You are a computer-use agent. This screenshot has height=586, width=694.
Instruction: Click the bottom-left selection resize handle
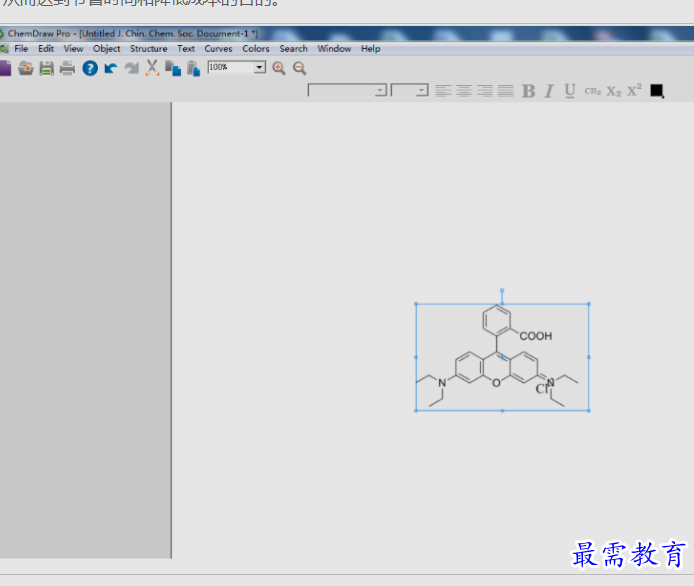[416, 411]
